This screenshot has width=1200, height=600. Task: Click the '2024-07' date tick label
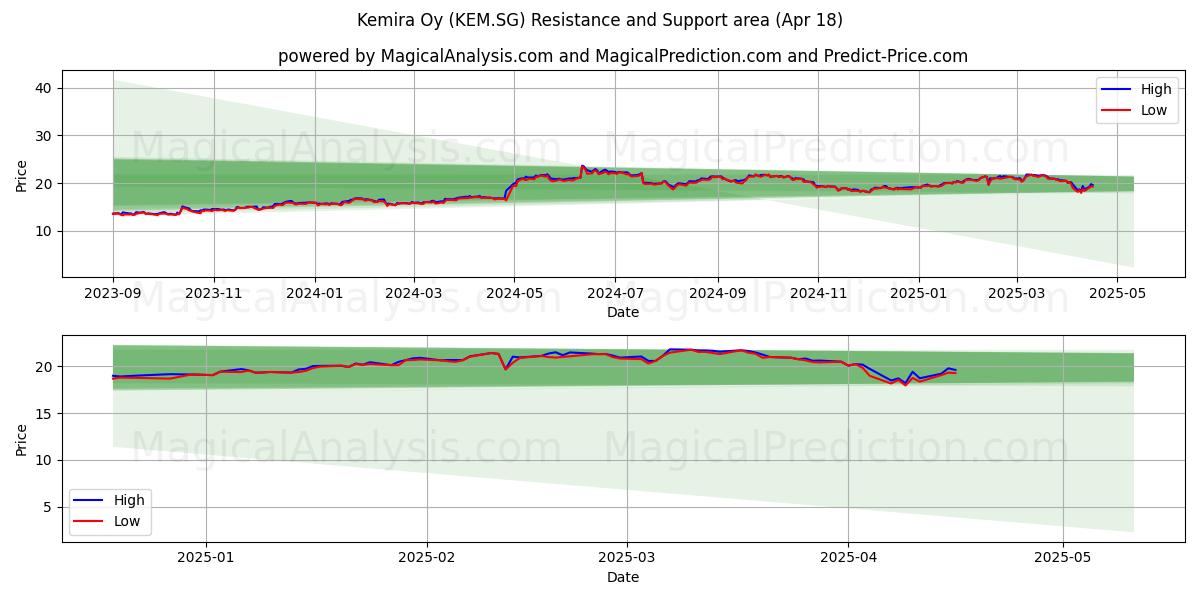point(615,295)
